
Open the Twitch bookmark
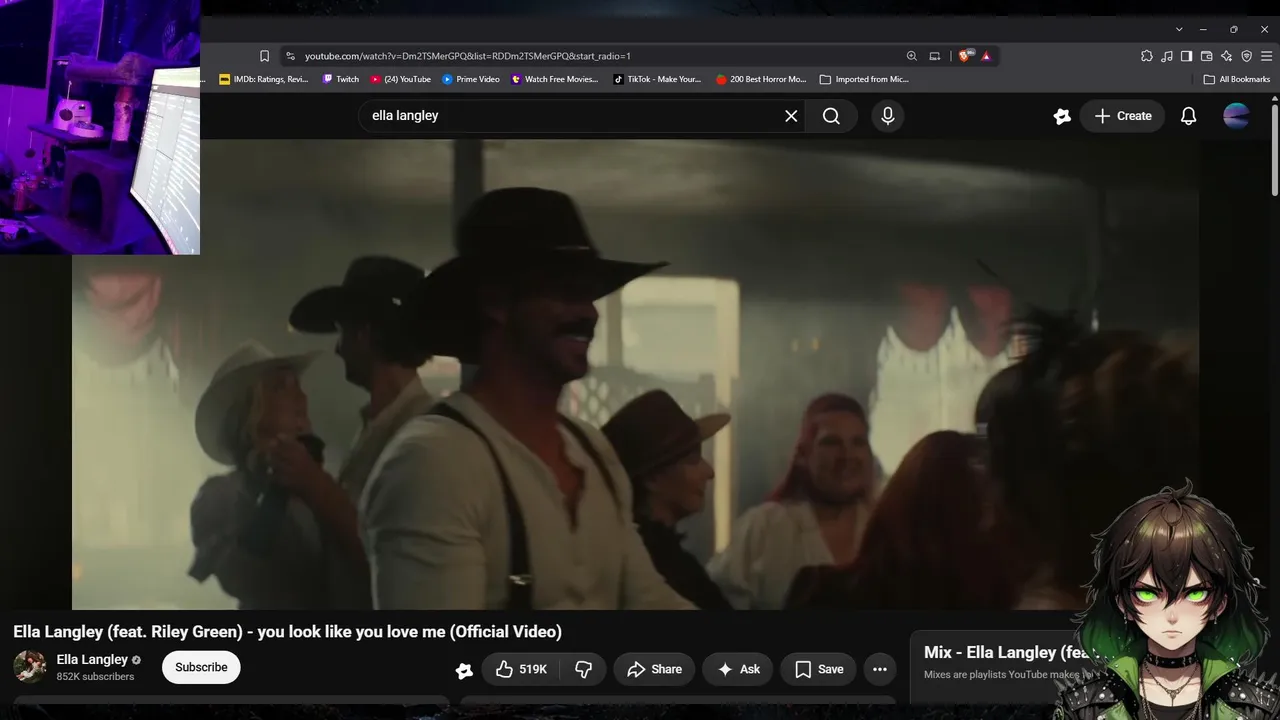[341, 79]
